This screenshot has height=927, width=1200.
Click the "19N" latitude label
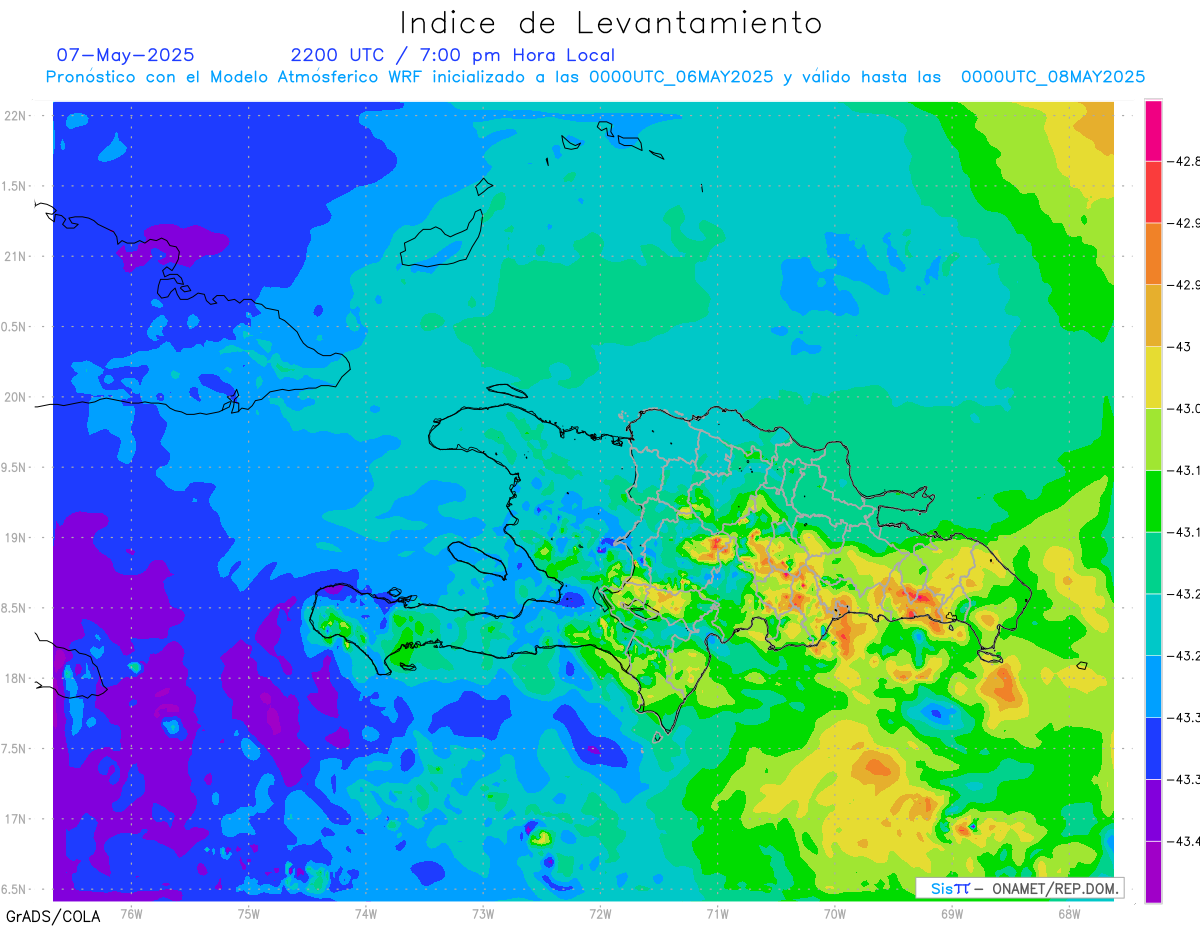point(16,538)
